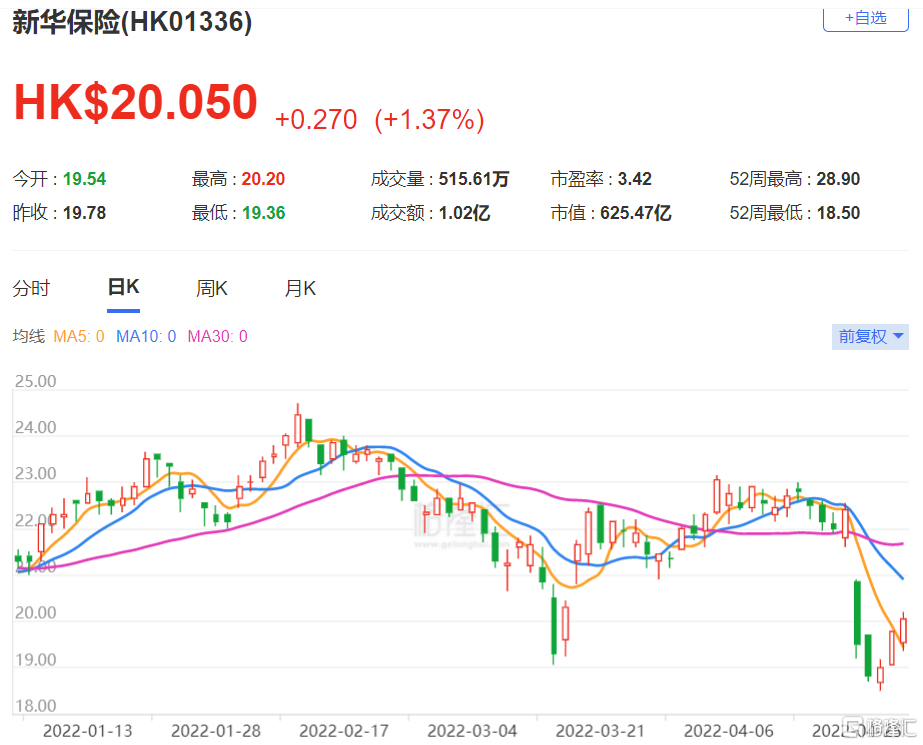Select the 日K chart tab

[124, 287]
